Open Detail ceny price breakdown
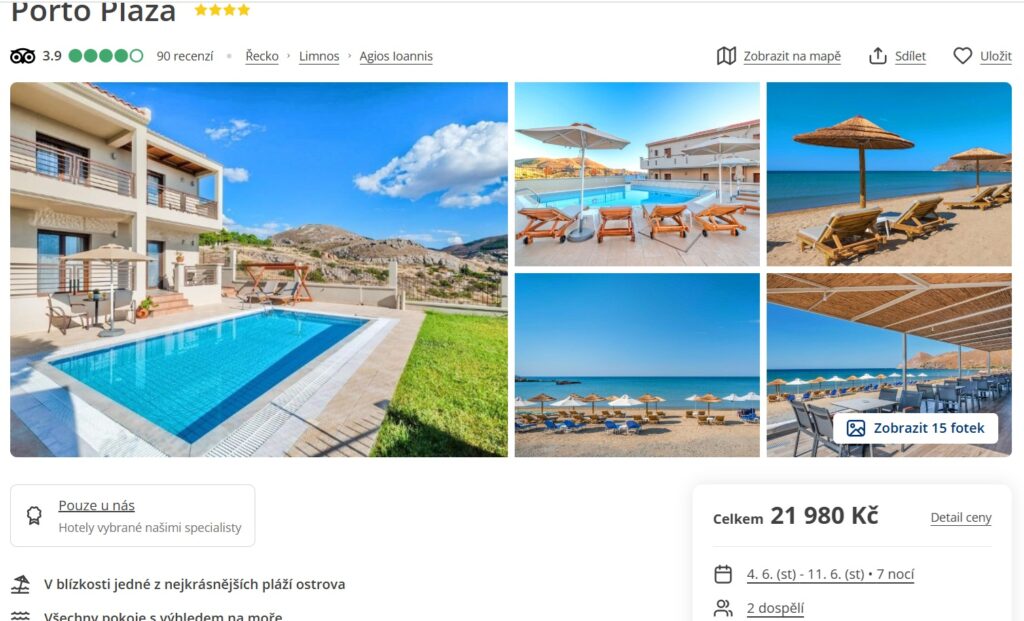 click(961, 518)
